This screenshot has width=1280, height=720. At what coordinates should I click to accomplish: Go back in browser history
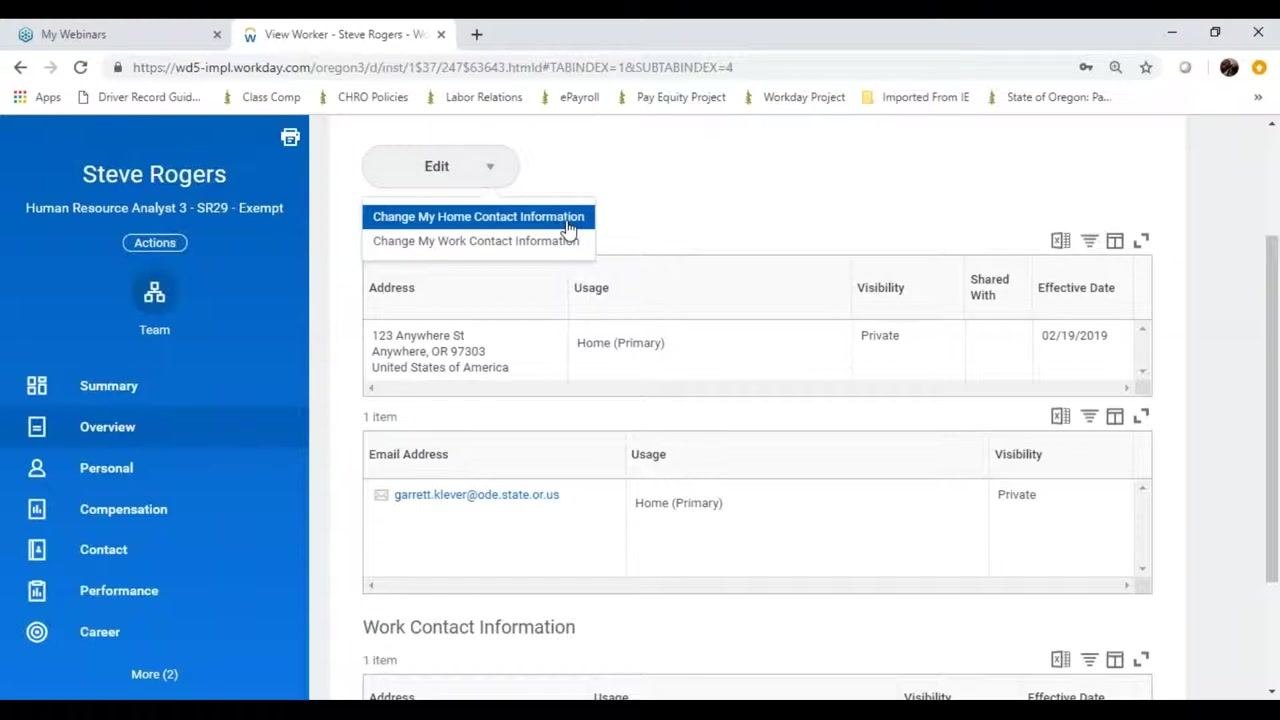(x=21, y=67)
